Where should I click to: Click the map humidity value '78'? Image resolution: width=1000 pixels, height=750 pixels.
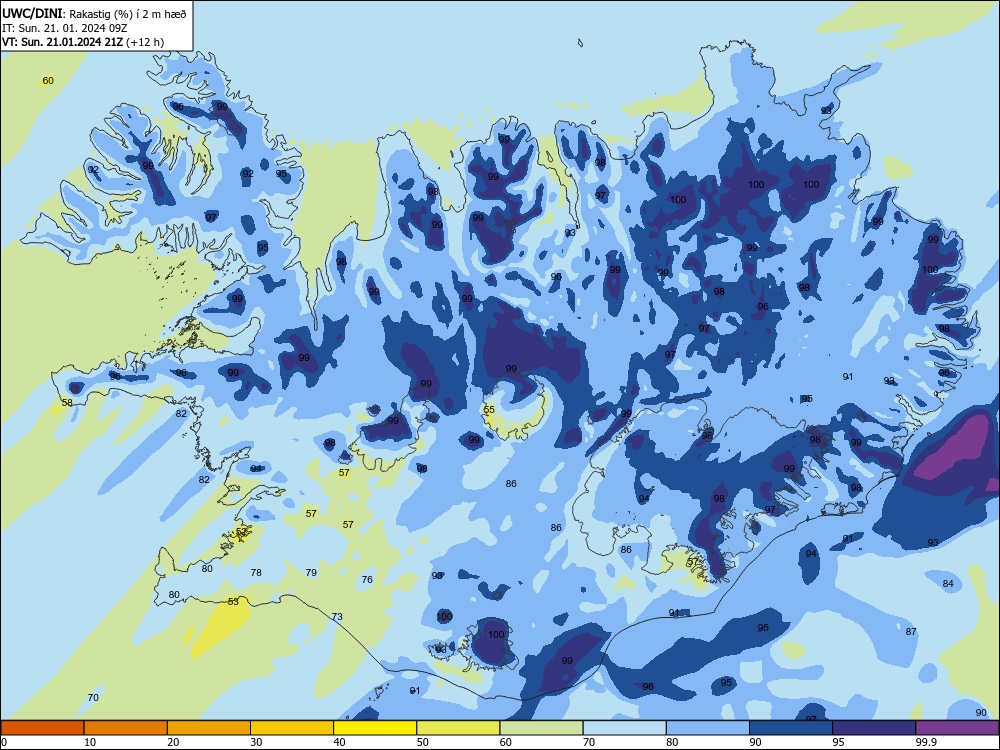(256, 572)
